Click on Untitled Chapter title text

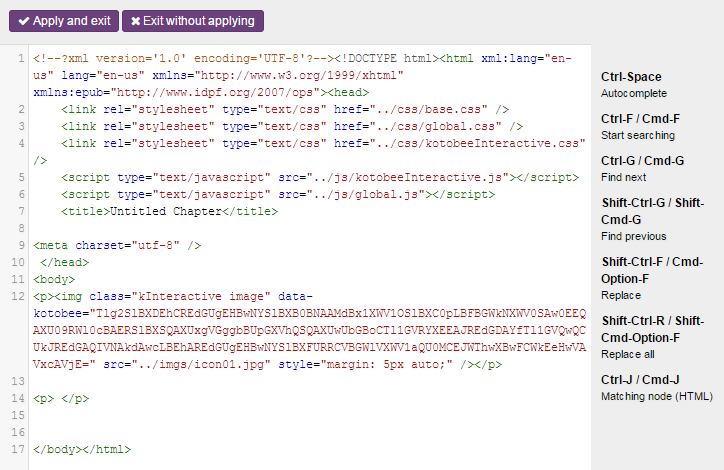click(x=166, y=211)
